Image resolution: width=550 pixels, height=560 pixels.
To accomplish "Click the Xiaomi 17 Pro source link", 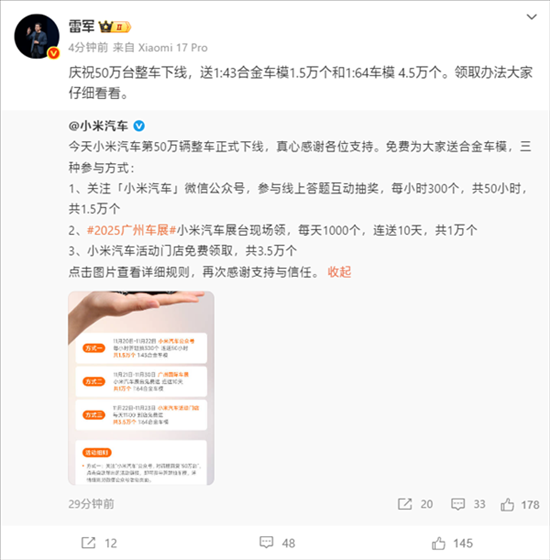I will point(173,48).
